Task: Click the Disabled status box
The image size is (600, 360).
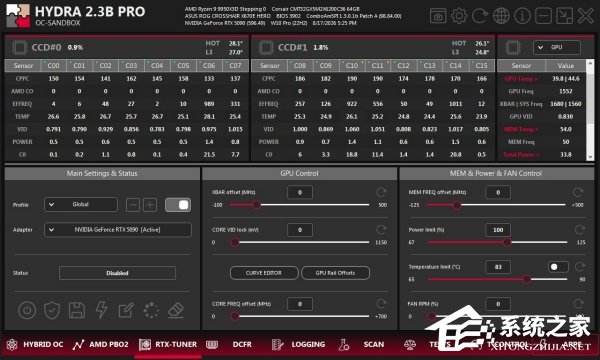Action: point(117,273)
